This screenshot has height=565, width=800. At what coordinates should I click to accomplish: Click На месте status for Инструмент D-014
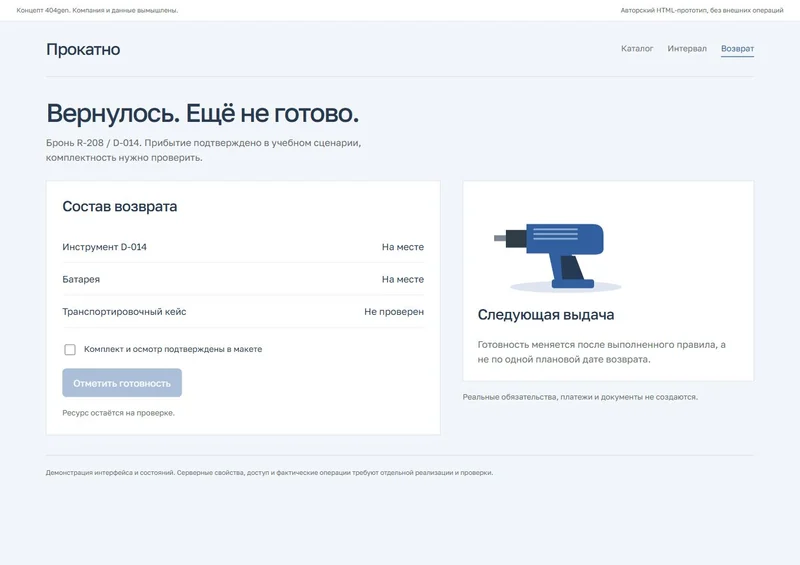(x=403, y=247)
